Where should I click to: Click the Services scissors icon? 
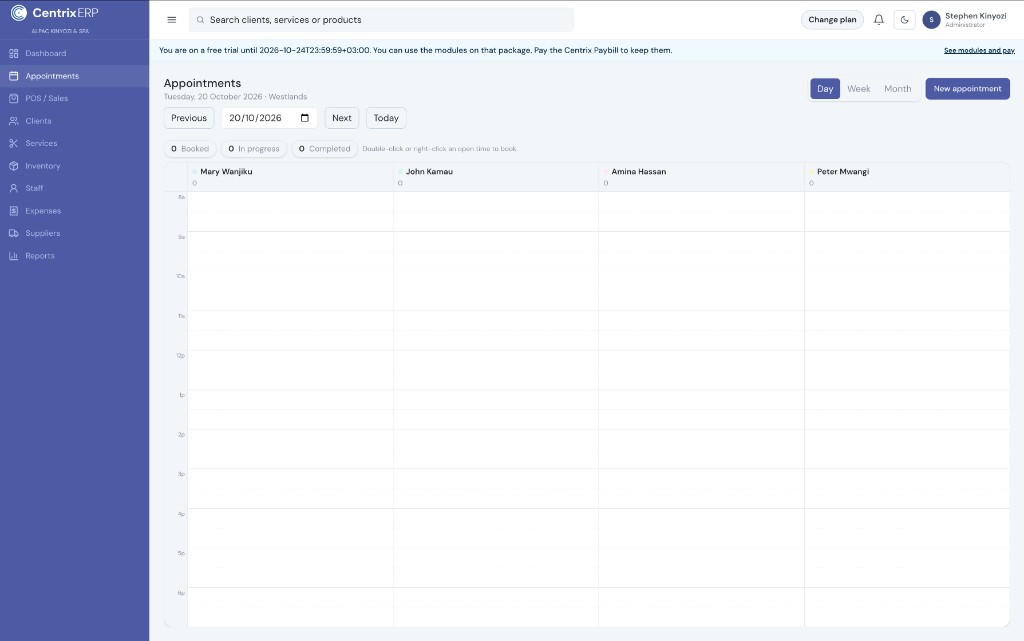click(14, 144)
